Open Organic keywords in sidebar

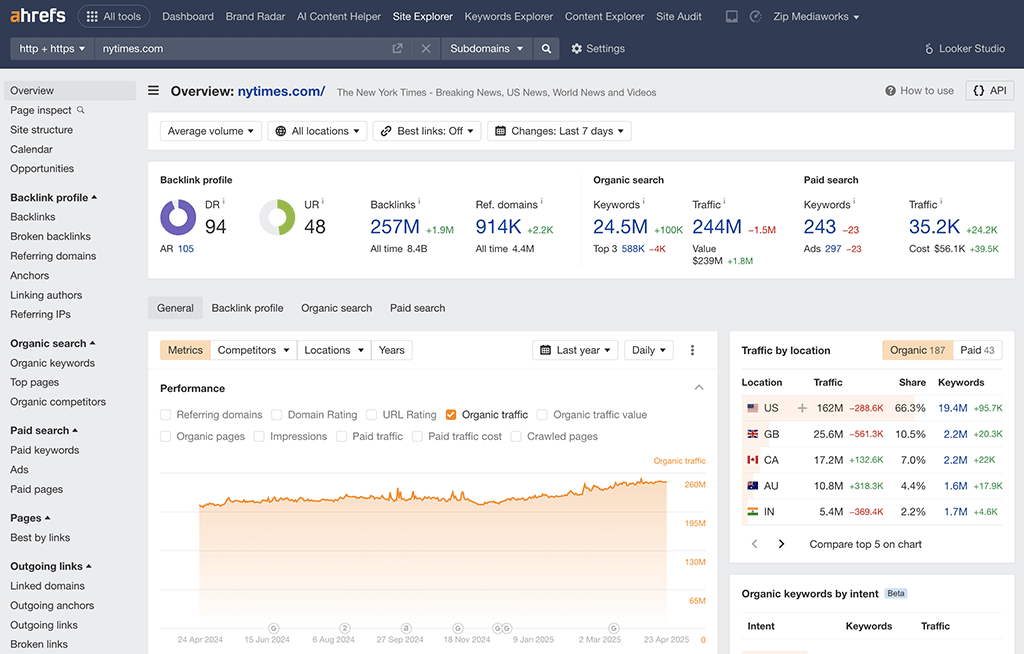coord(52,363)
